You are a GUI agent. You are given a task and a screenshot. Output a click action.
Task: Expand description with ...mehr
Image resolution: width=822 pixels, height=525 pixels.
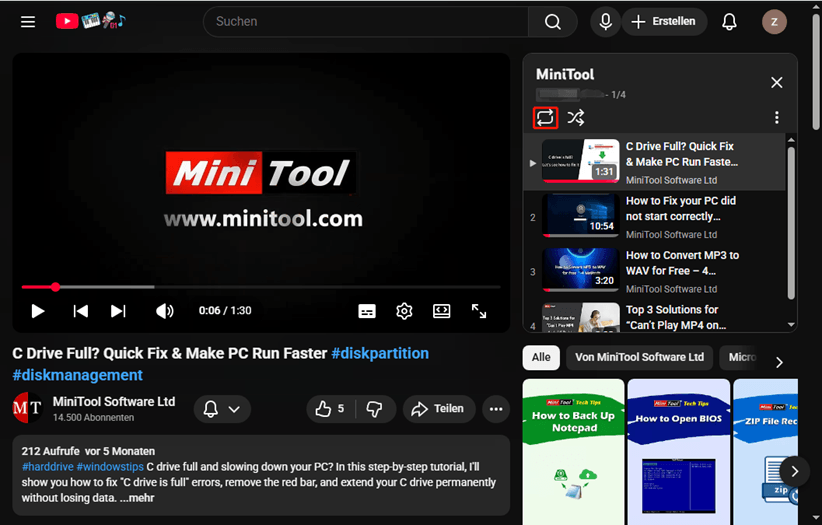137,498
